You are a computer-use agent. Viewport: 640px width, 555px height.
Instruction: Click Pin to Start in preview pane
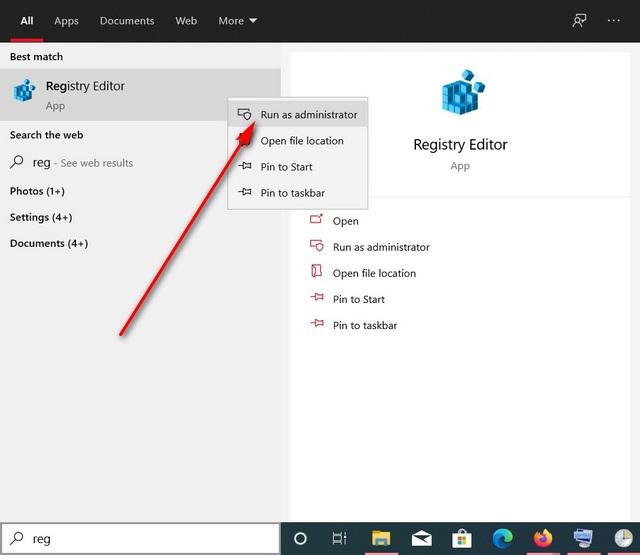pos(359,300)
